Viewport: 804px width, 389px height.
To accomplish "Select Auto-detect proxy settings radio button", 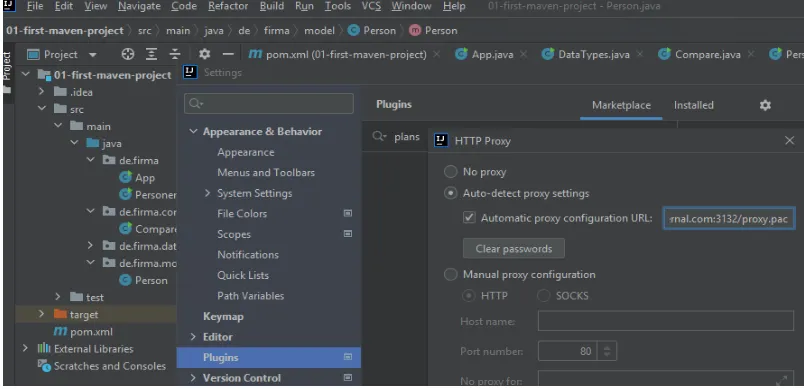I will [450, 193].
